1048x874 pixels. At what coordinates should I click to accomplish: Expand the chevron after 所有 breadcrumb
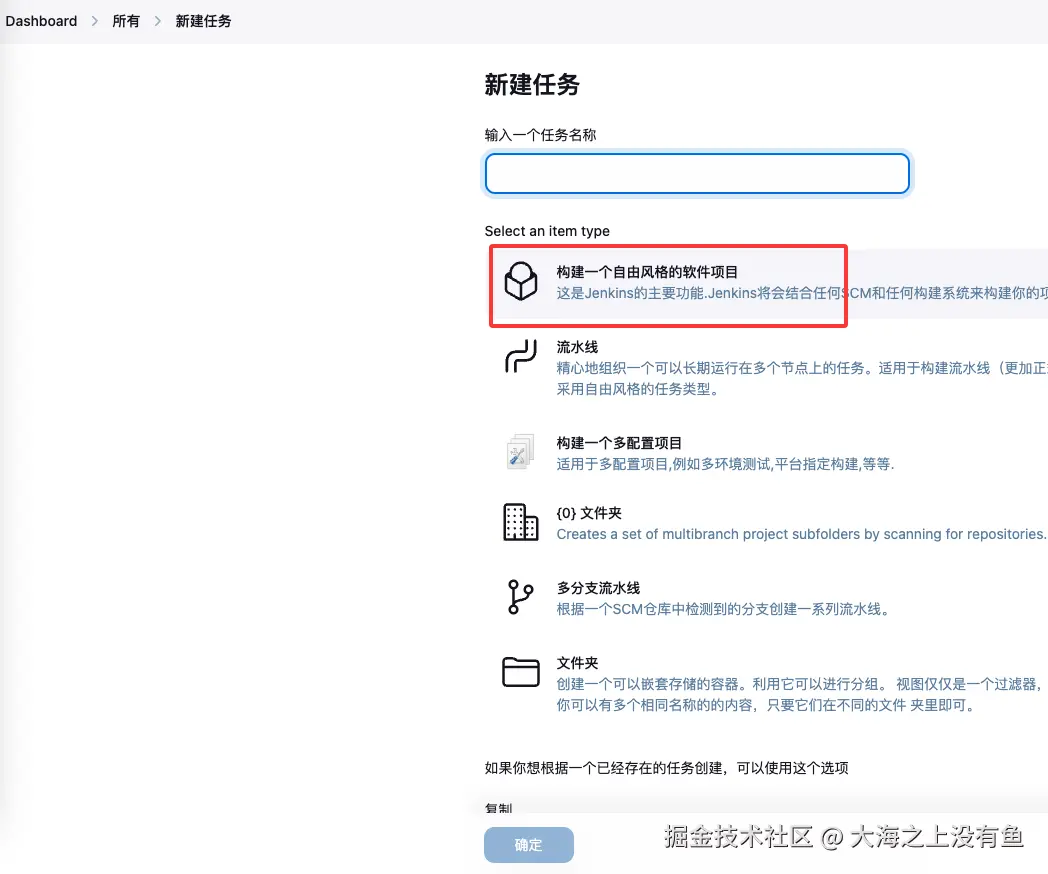[158, 21]
